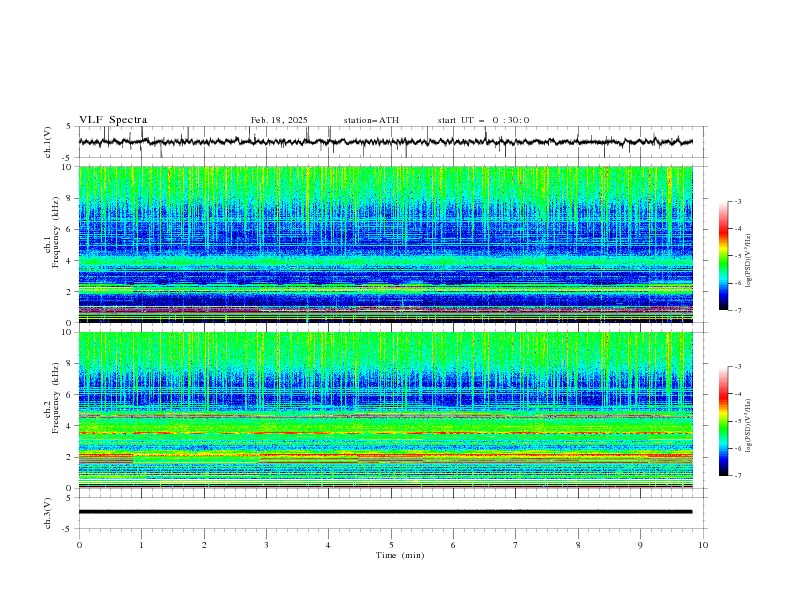
Task: Click the "-5" tick on the ch.1(V) axis
Action: [x=67, y=158]
